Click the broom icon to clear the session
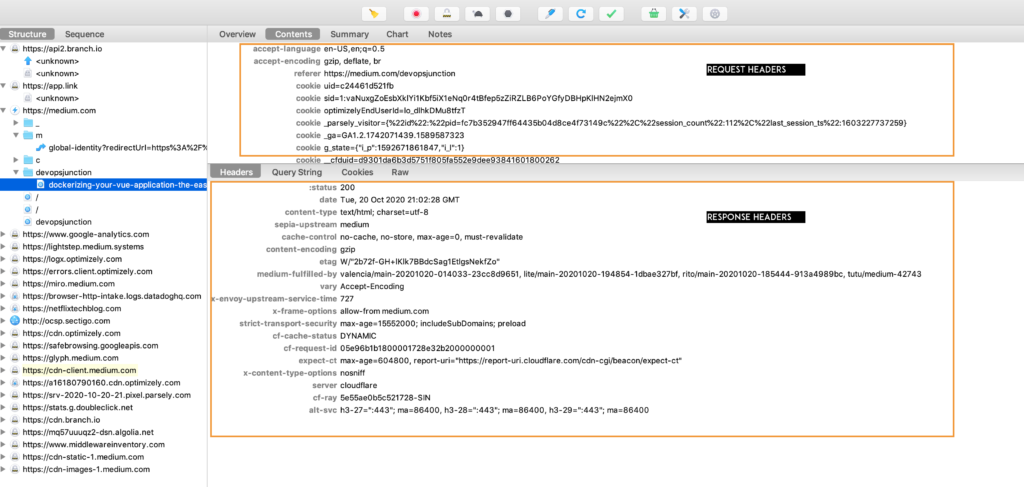The width and height of the screenshot is (1024, 487). (373, 14)
